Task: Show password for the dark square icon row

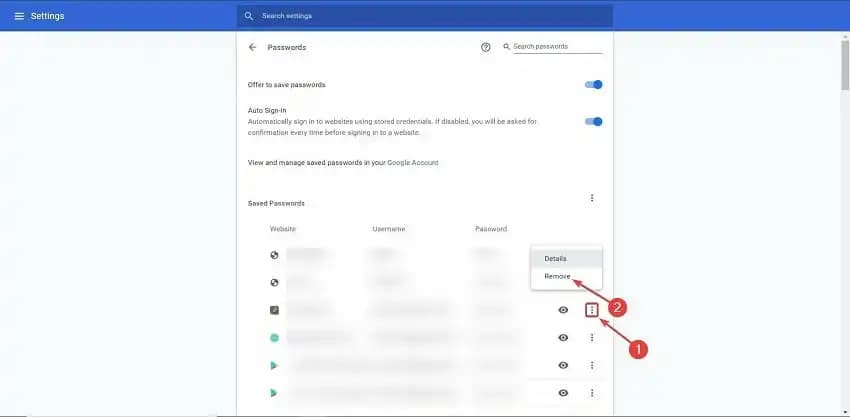Action: (x=563, y=310)
